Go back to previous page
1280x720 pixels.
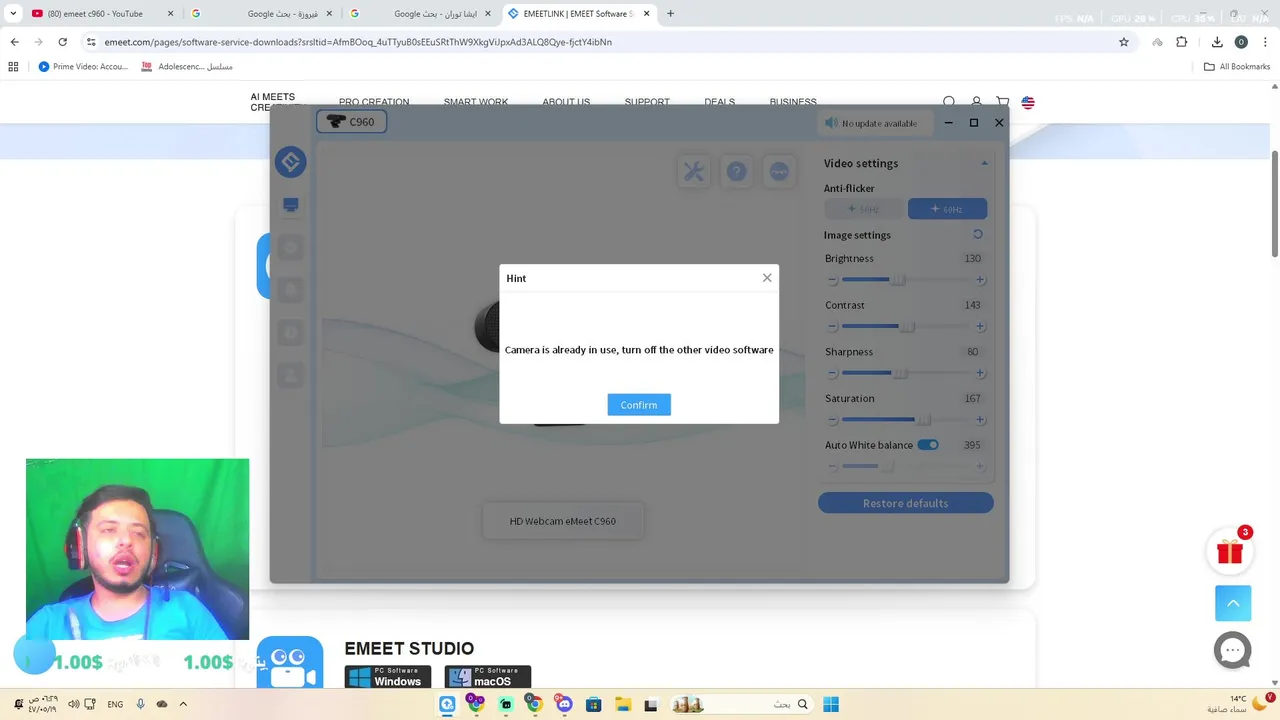point(14,42)
